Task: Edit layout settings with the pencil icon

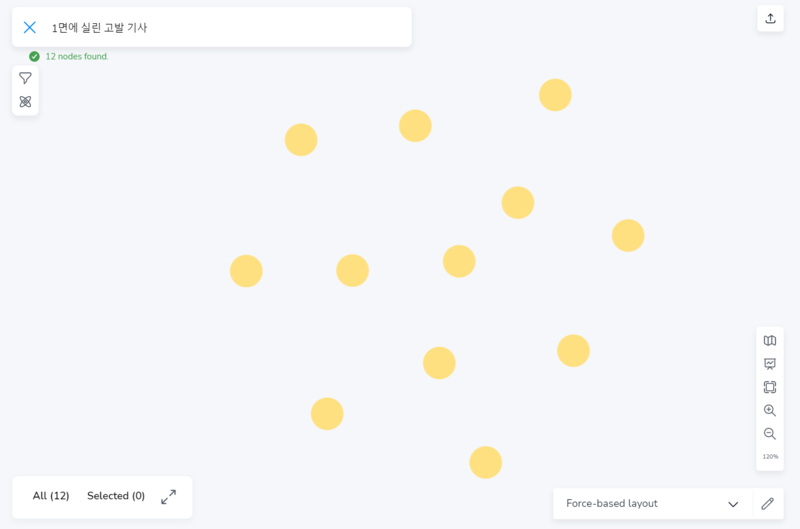Action: point(767,504)
